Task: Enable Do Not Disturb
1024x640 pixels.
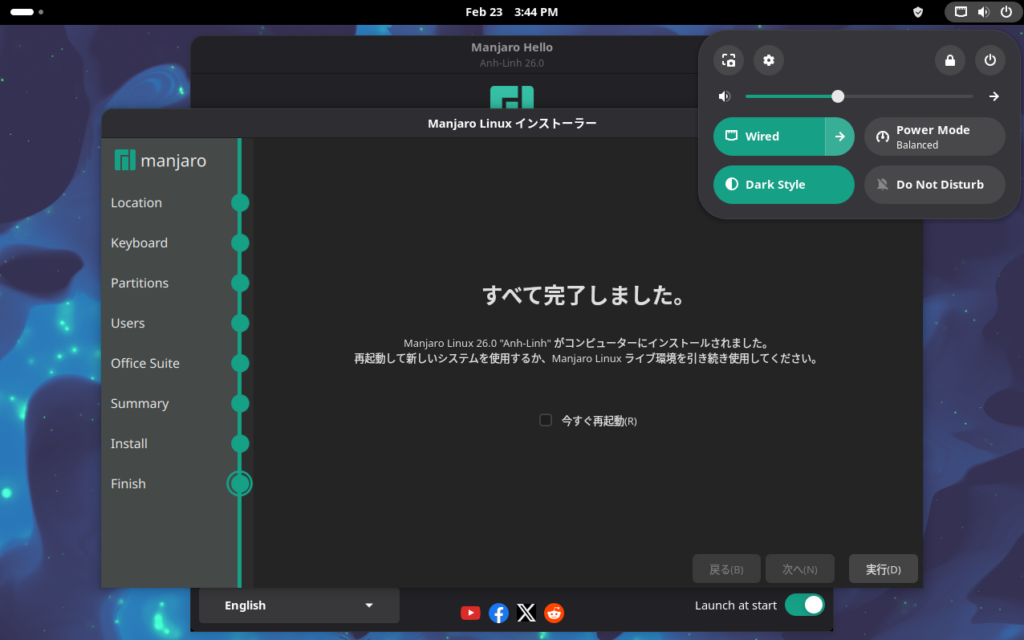Action: [x=934, y=185]
